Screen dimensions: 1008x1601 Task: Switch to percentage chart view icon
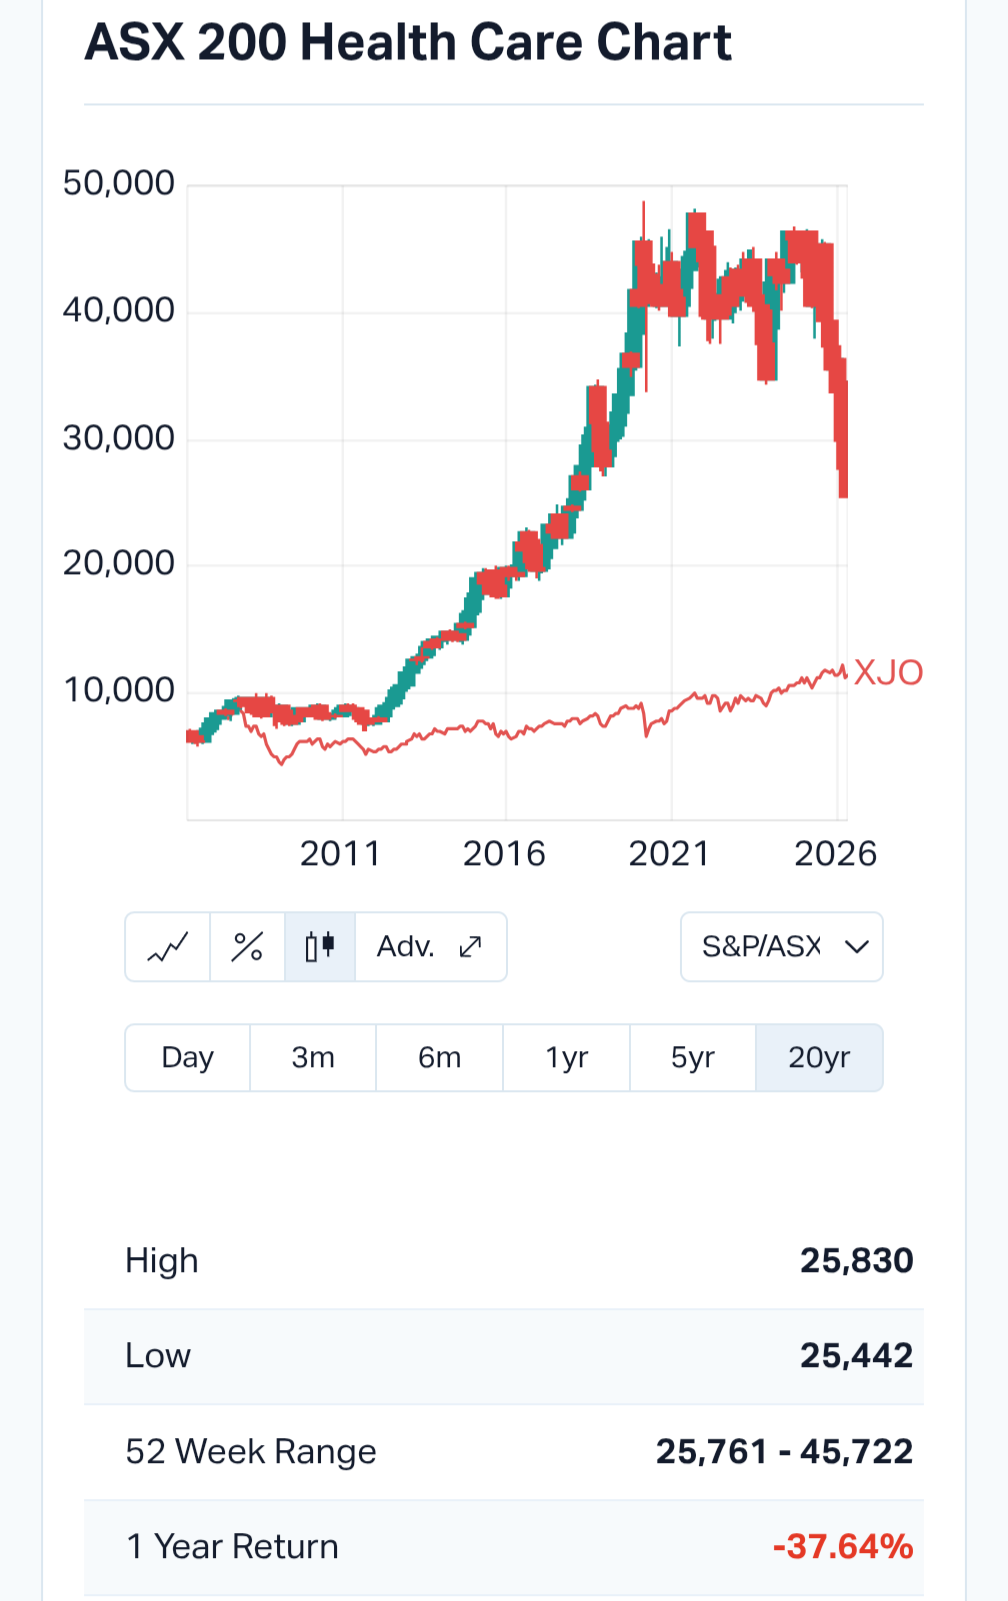click(x=247, y=946)
